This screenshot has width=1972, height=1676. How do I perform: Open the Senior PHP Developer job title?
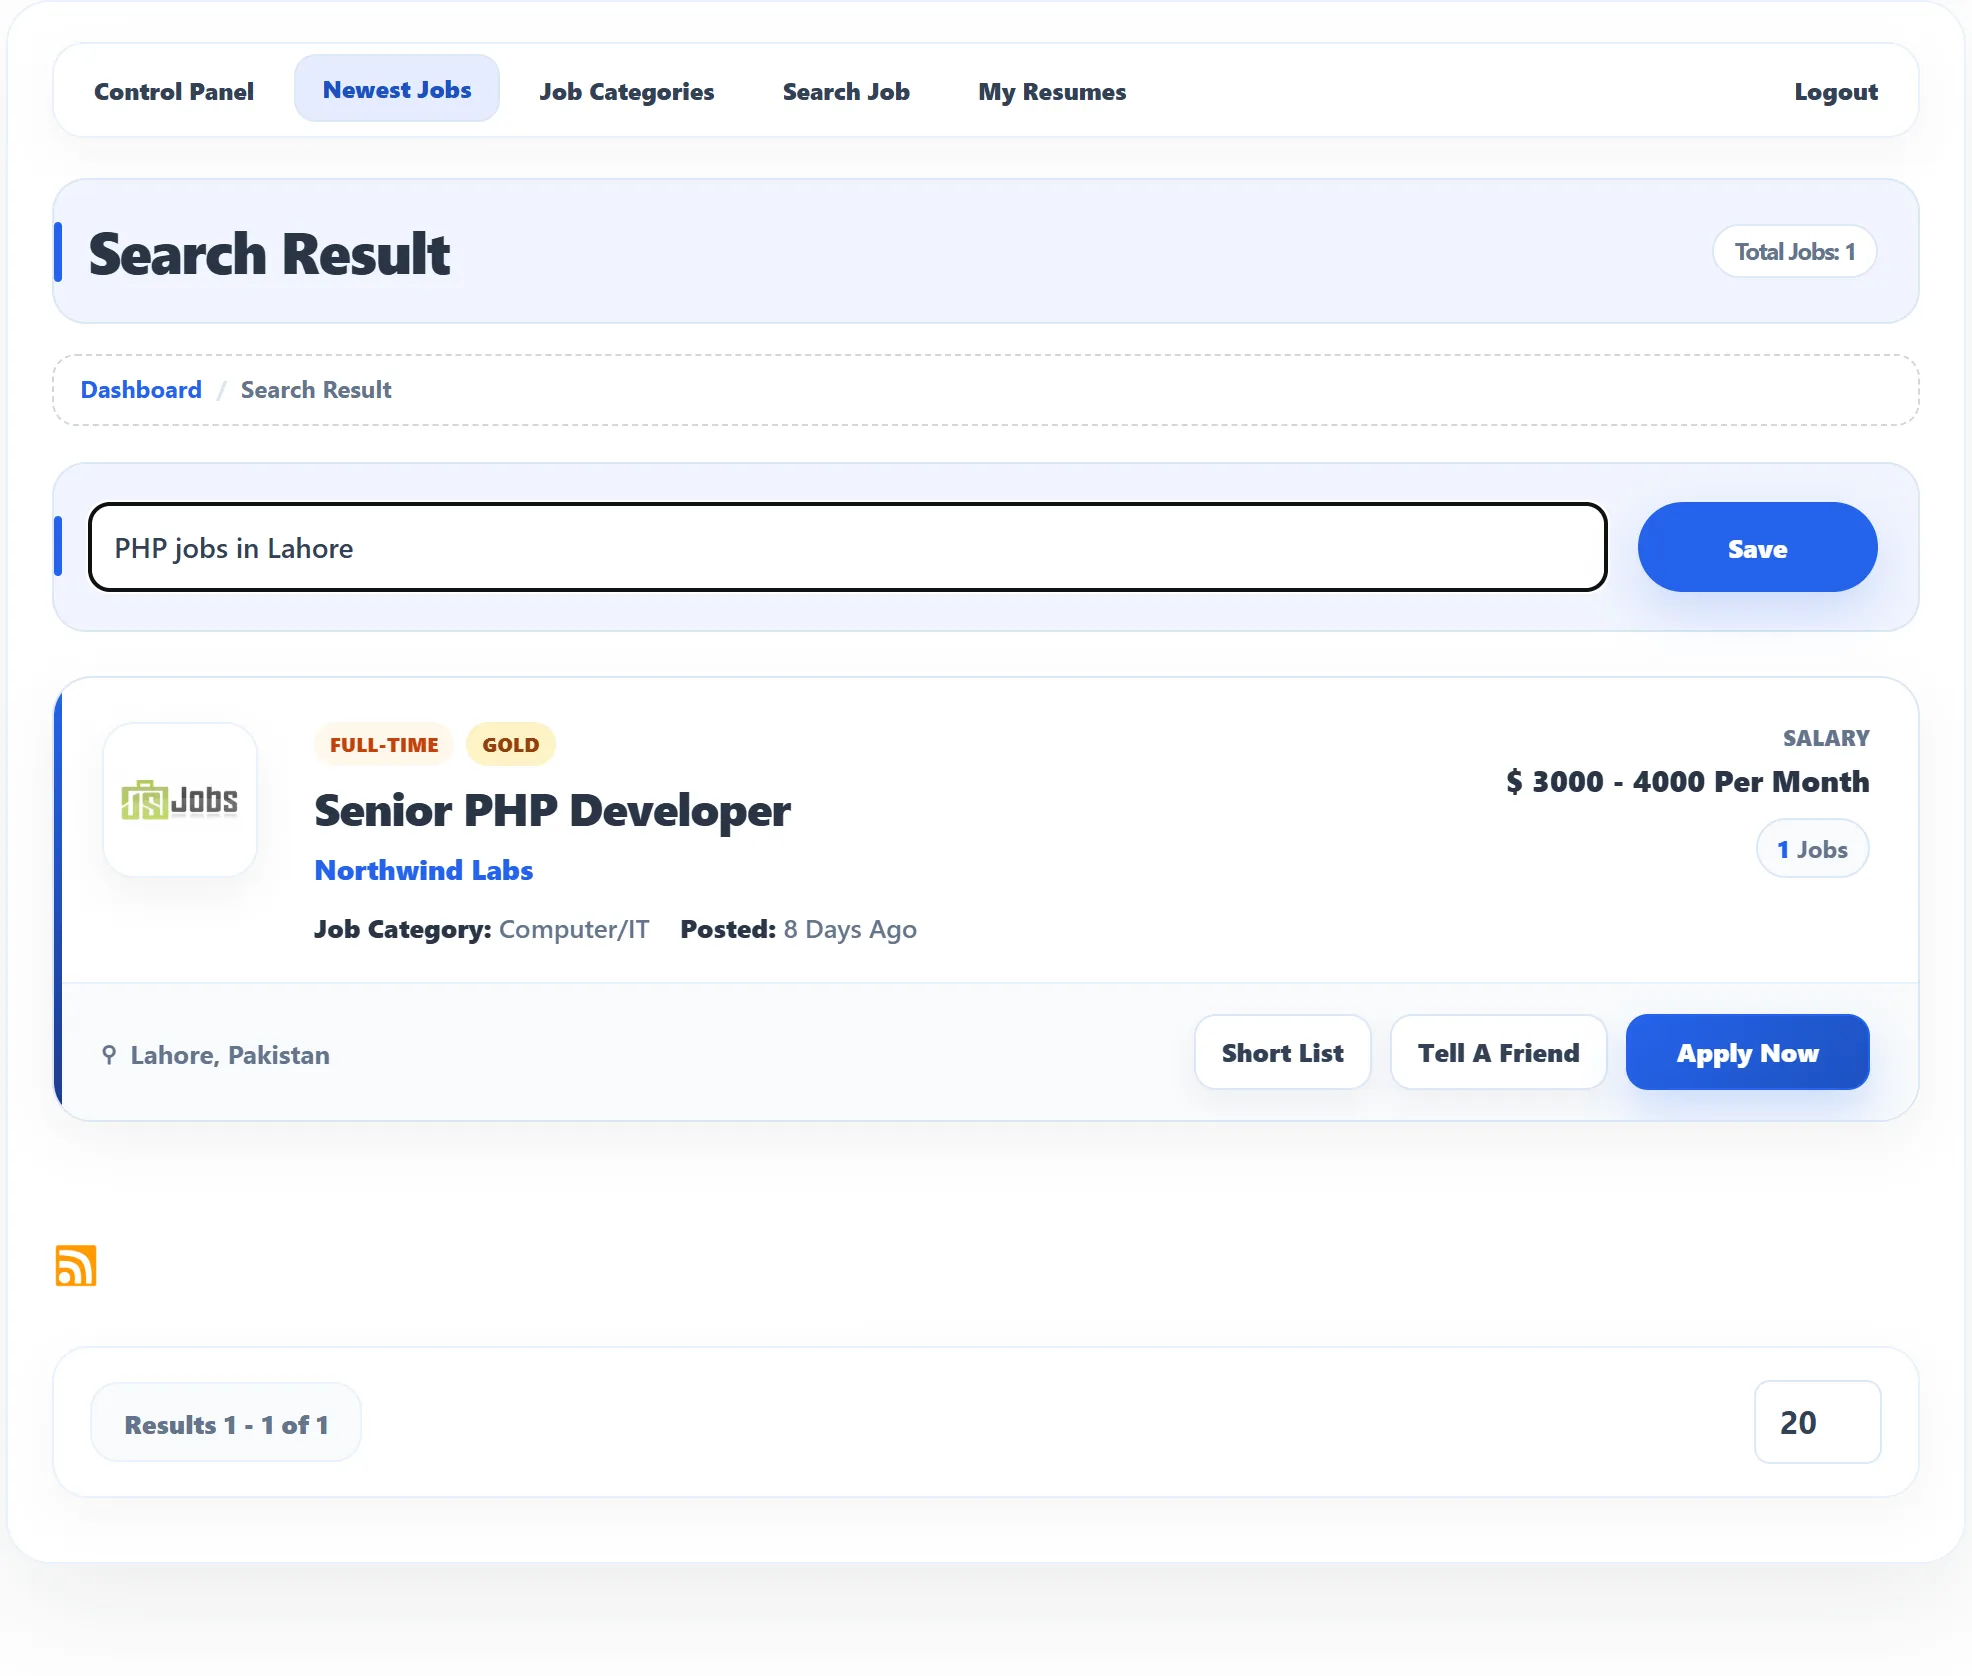tap(552, 810)
